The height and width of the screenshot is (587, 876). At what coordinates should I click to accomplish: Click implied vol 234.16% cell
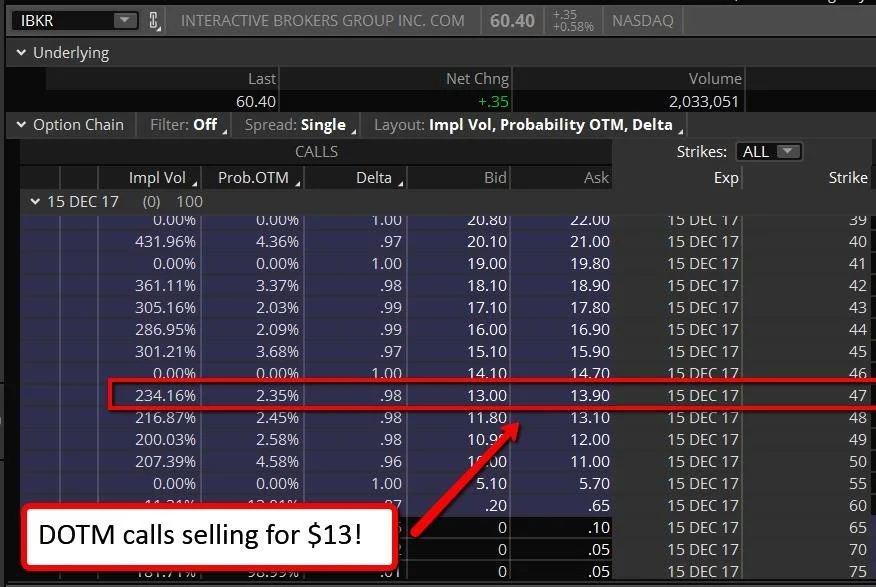pyautogui.click(x=165, y=395)
